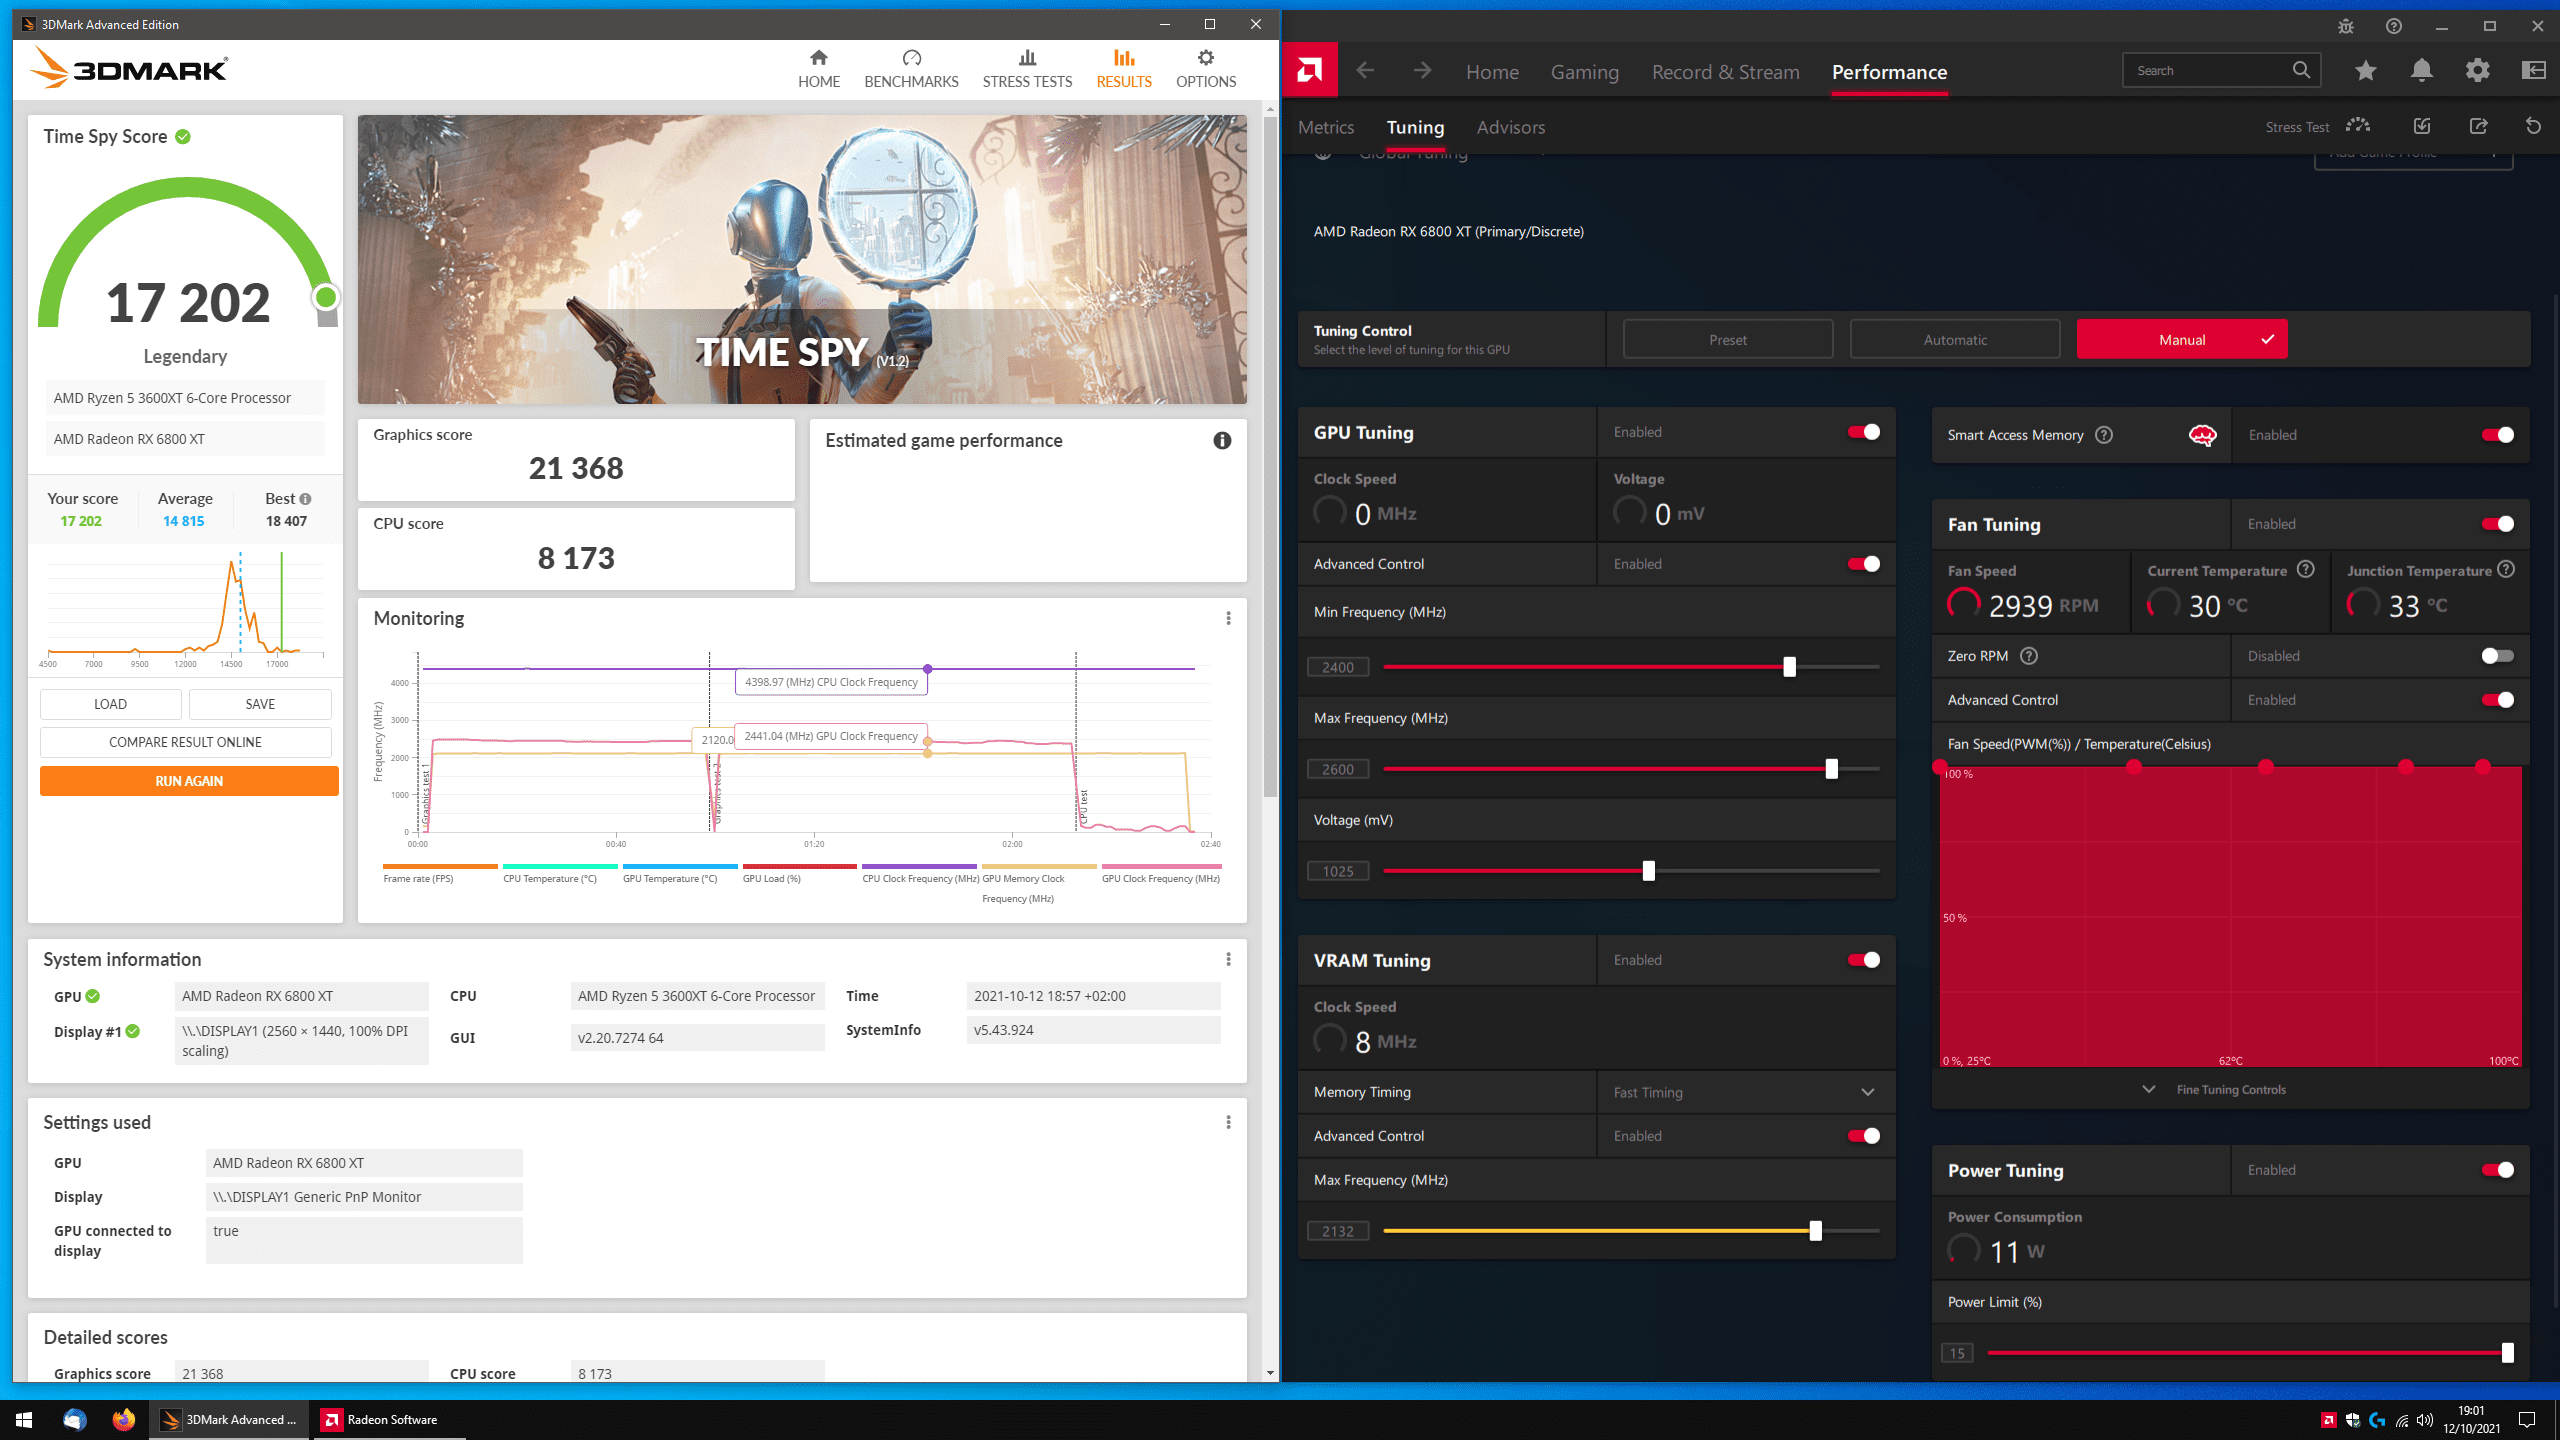Disable the Fan Tuning toggle
This screenshot has width=2560, height=1440.
(x=2497, y=524)
